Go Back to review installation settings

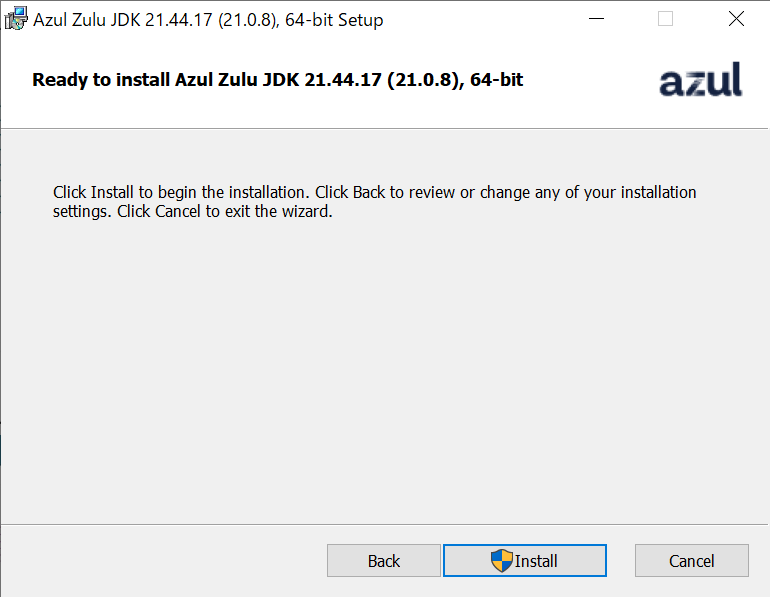tap(384, 560)
